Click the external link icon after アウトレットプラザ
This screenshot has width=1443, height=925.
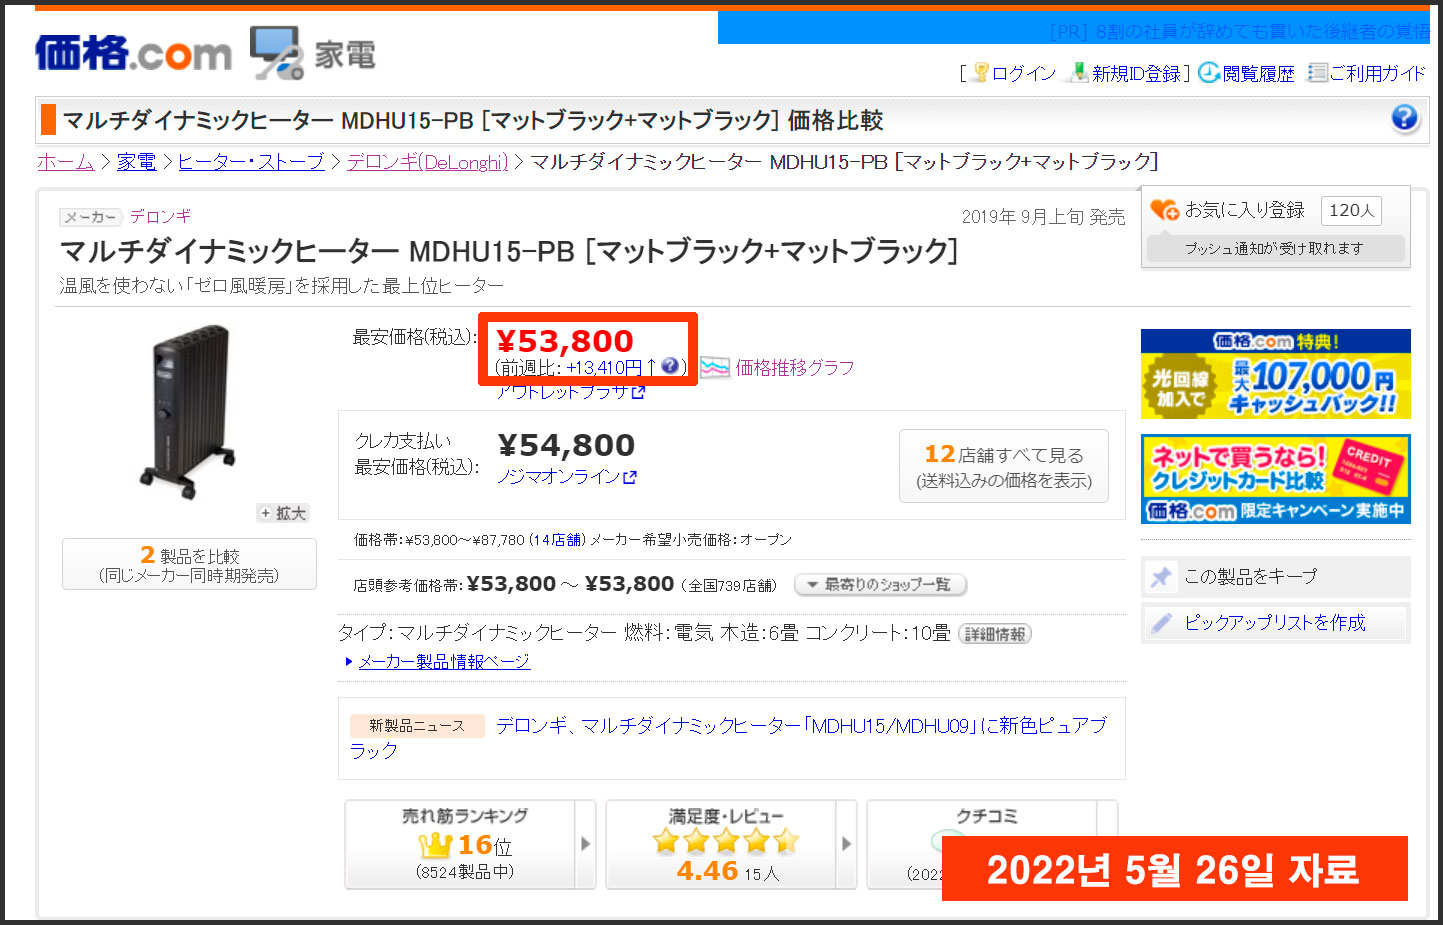[x=639, y=392]
